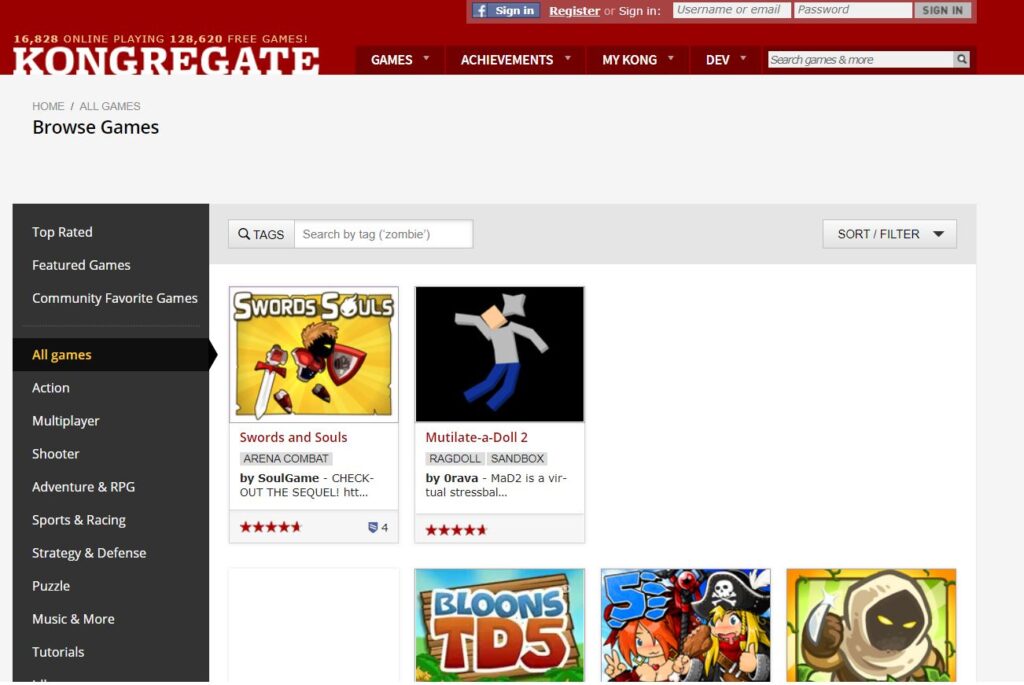
Task: Open Mutilate-a-Doll 2 game thumbnail
Action: (500, 354)
